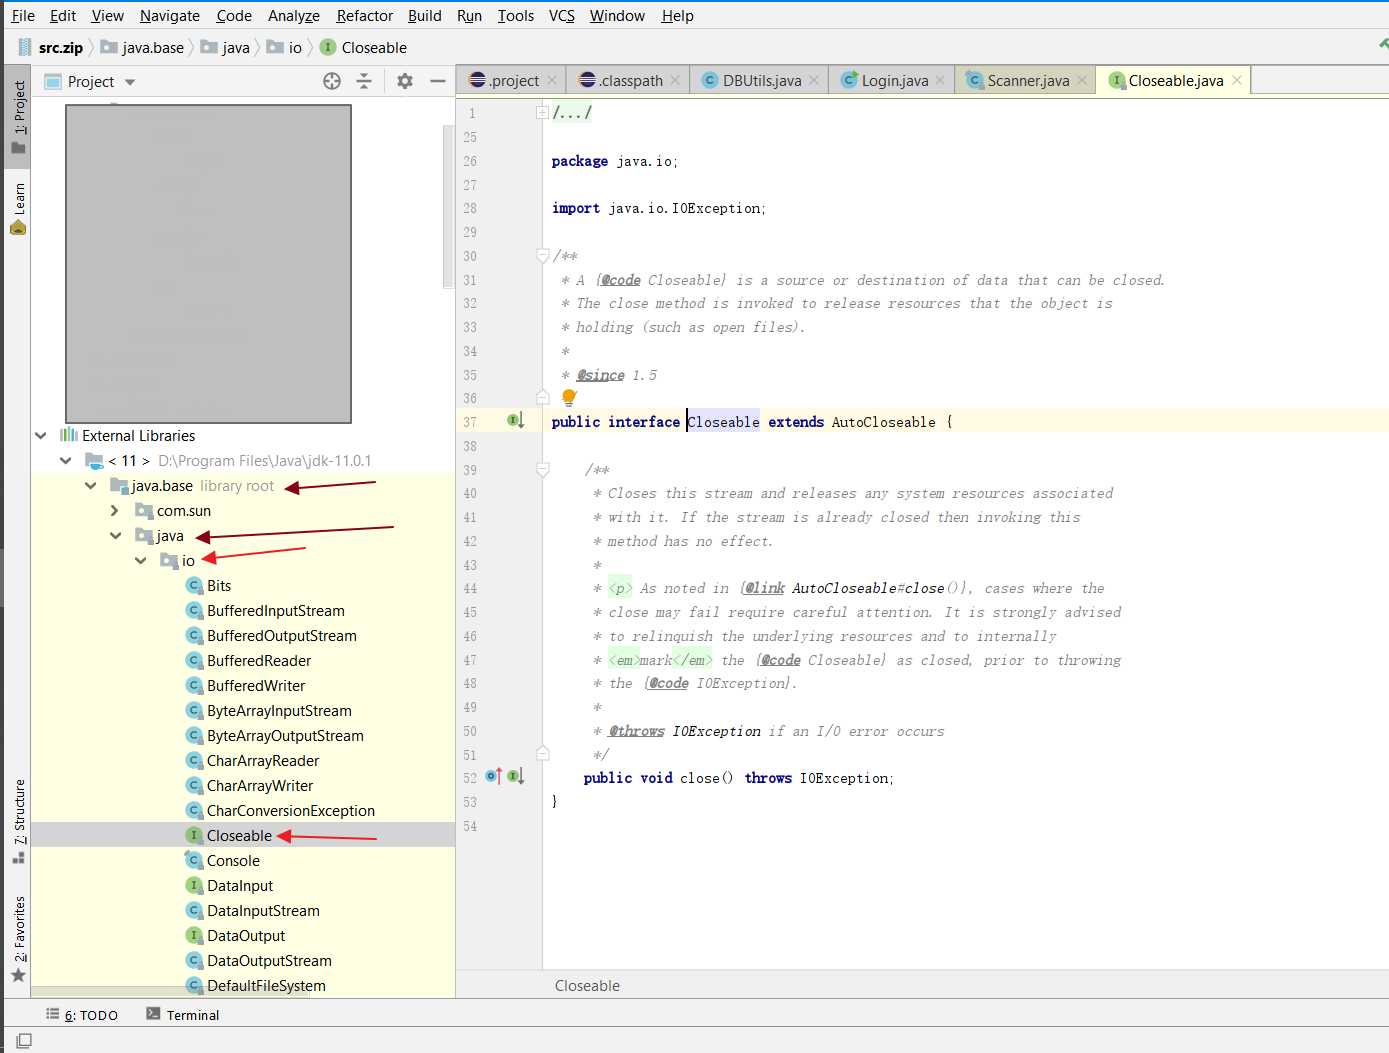1389x1053 pixels.
Task: Click IOException in the import statement
Action: coord(717,208)
